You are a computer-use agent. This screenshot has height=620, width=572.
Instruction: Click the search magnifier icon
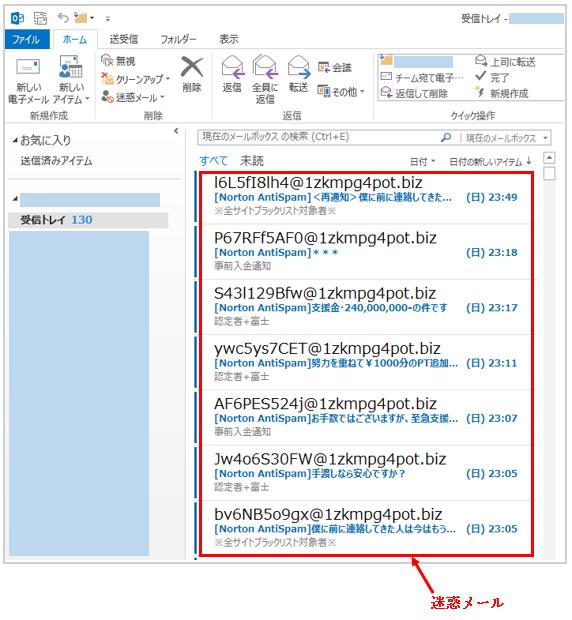(x=446, y=137)
